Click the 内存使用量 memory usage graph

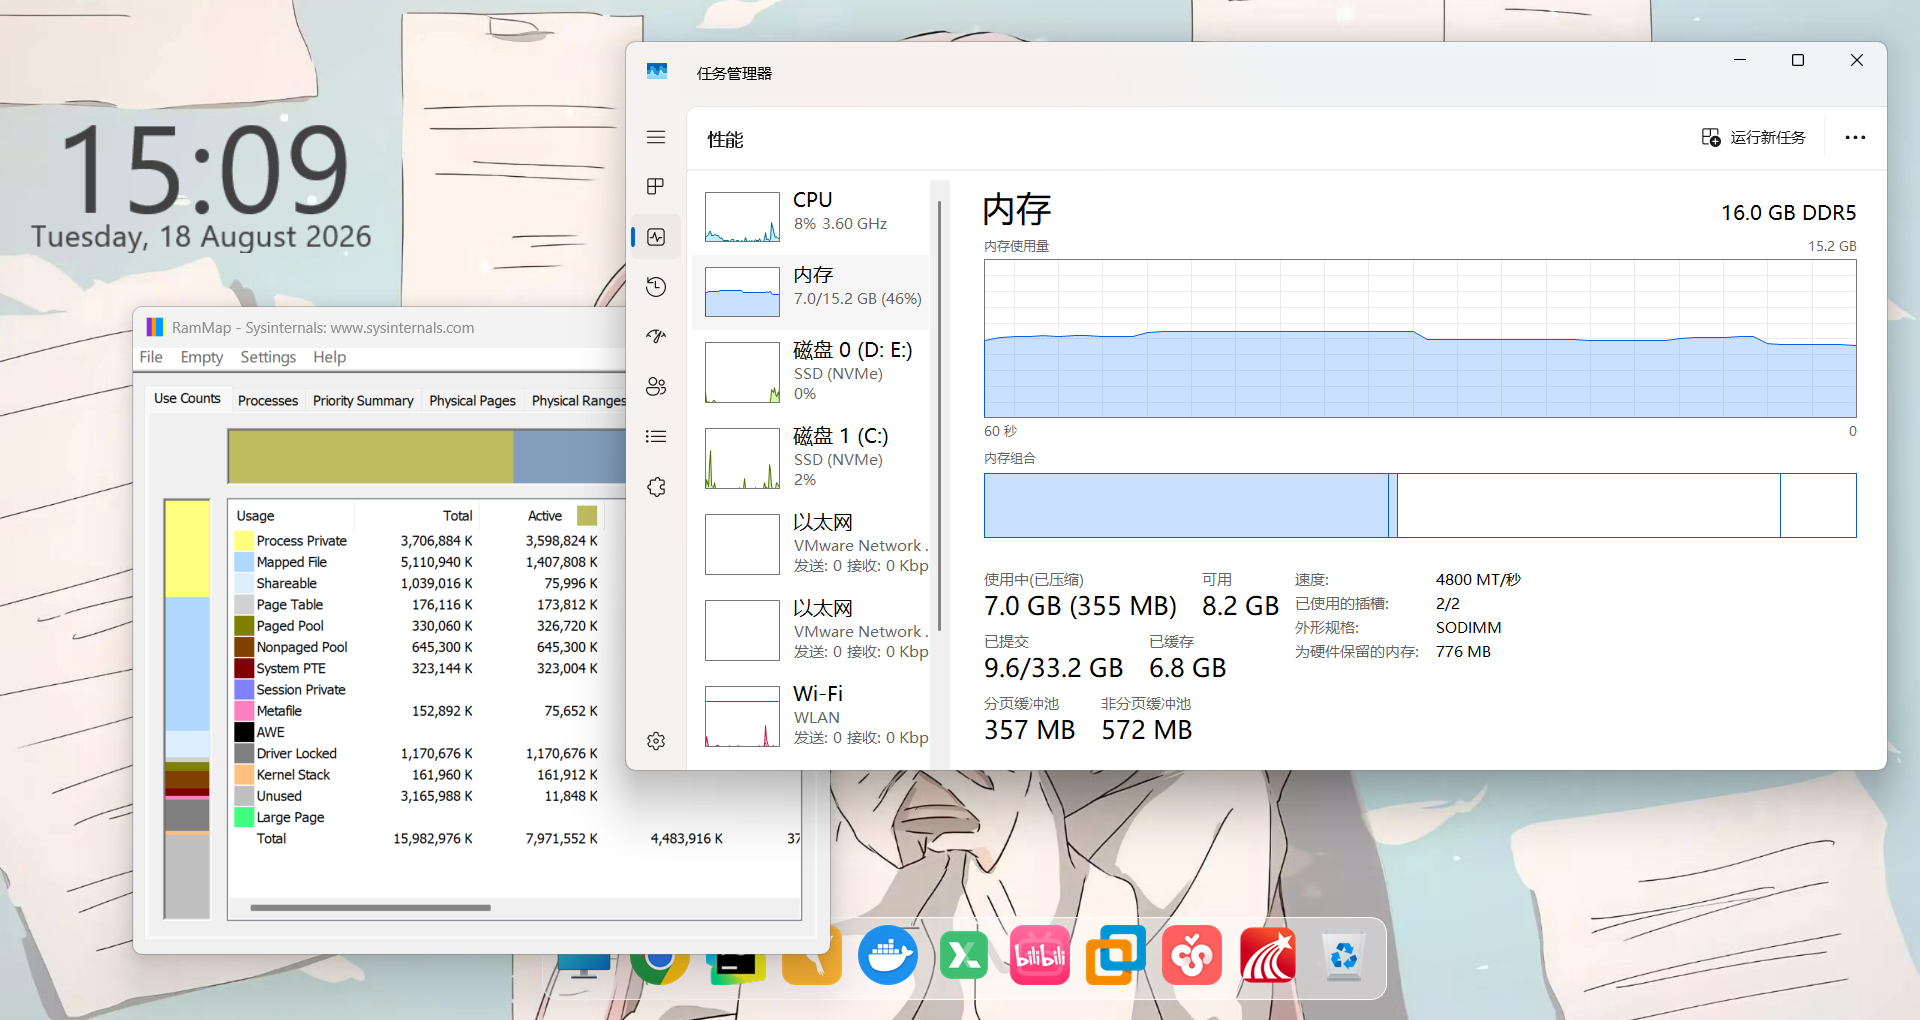click(1420, 339)
